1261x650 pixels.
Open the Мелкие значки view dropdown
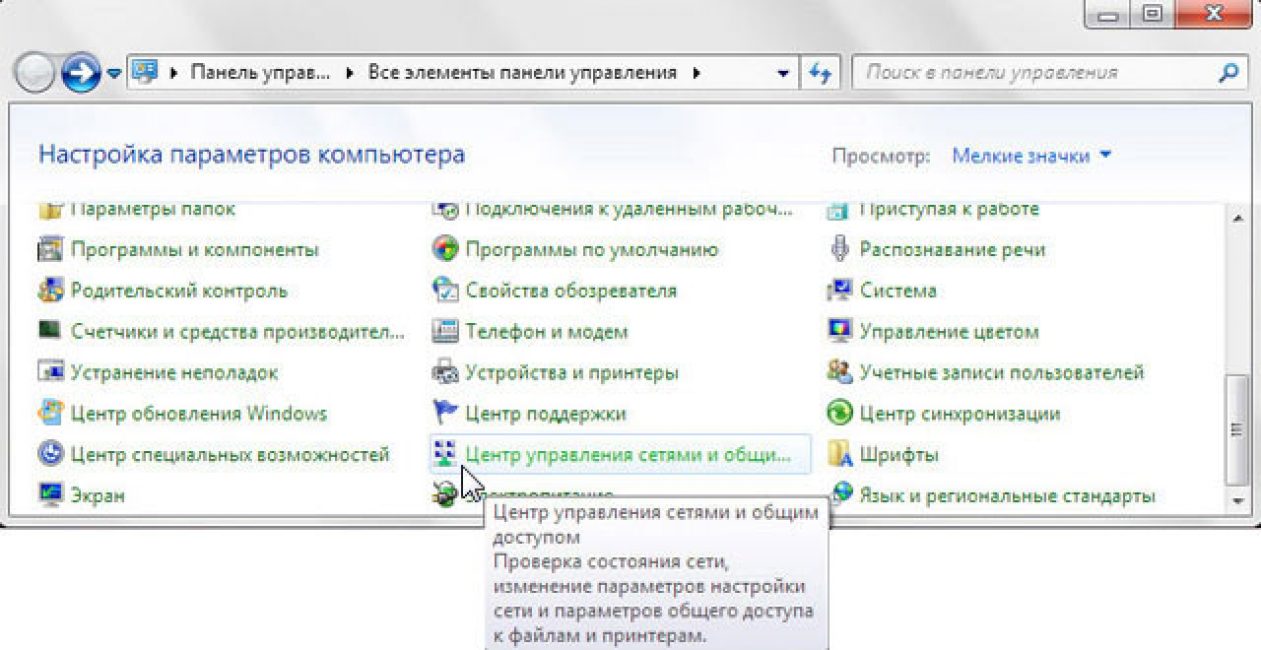pos(1032,156)
